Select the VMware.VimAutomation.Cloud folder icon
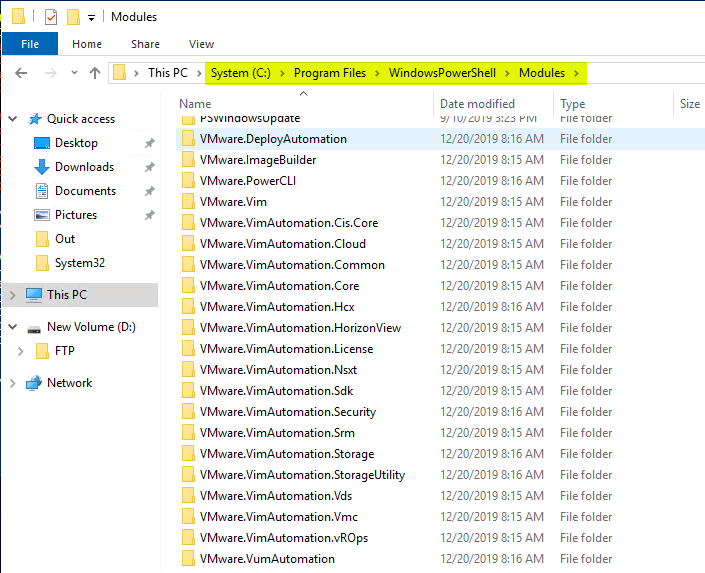 188,244
